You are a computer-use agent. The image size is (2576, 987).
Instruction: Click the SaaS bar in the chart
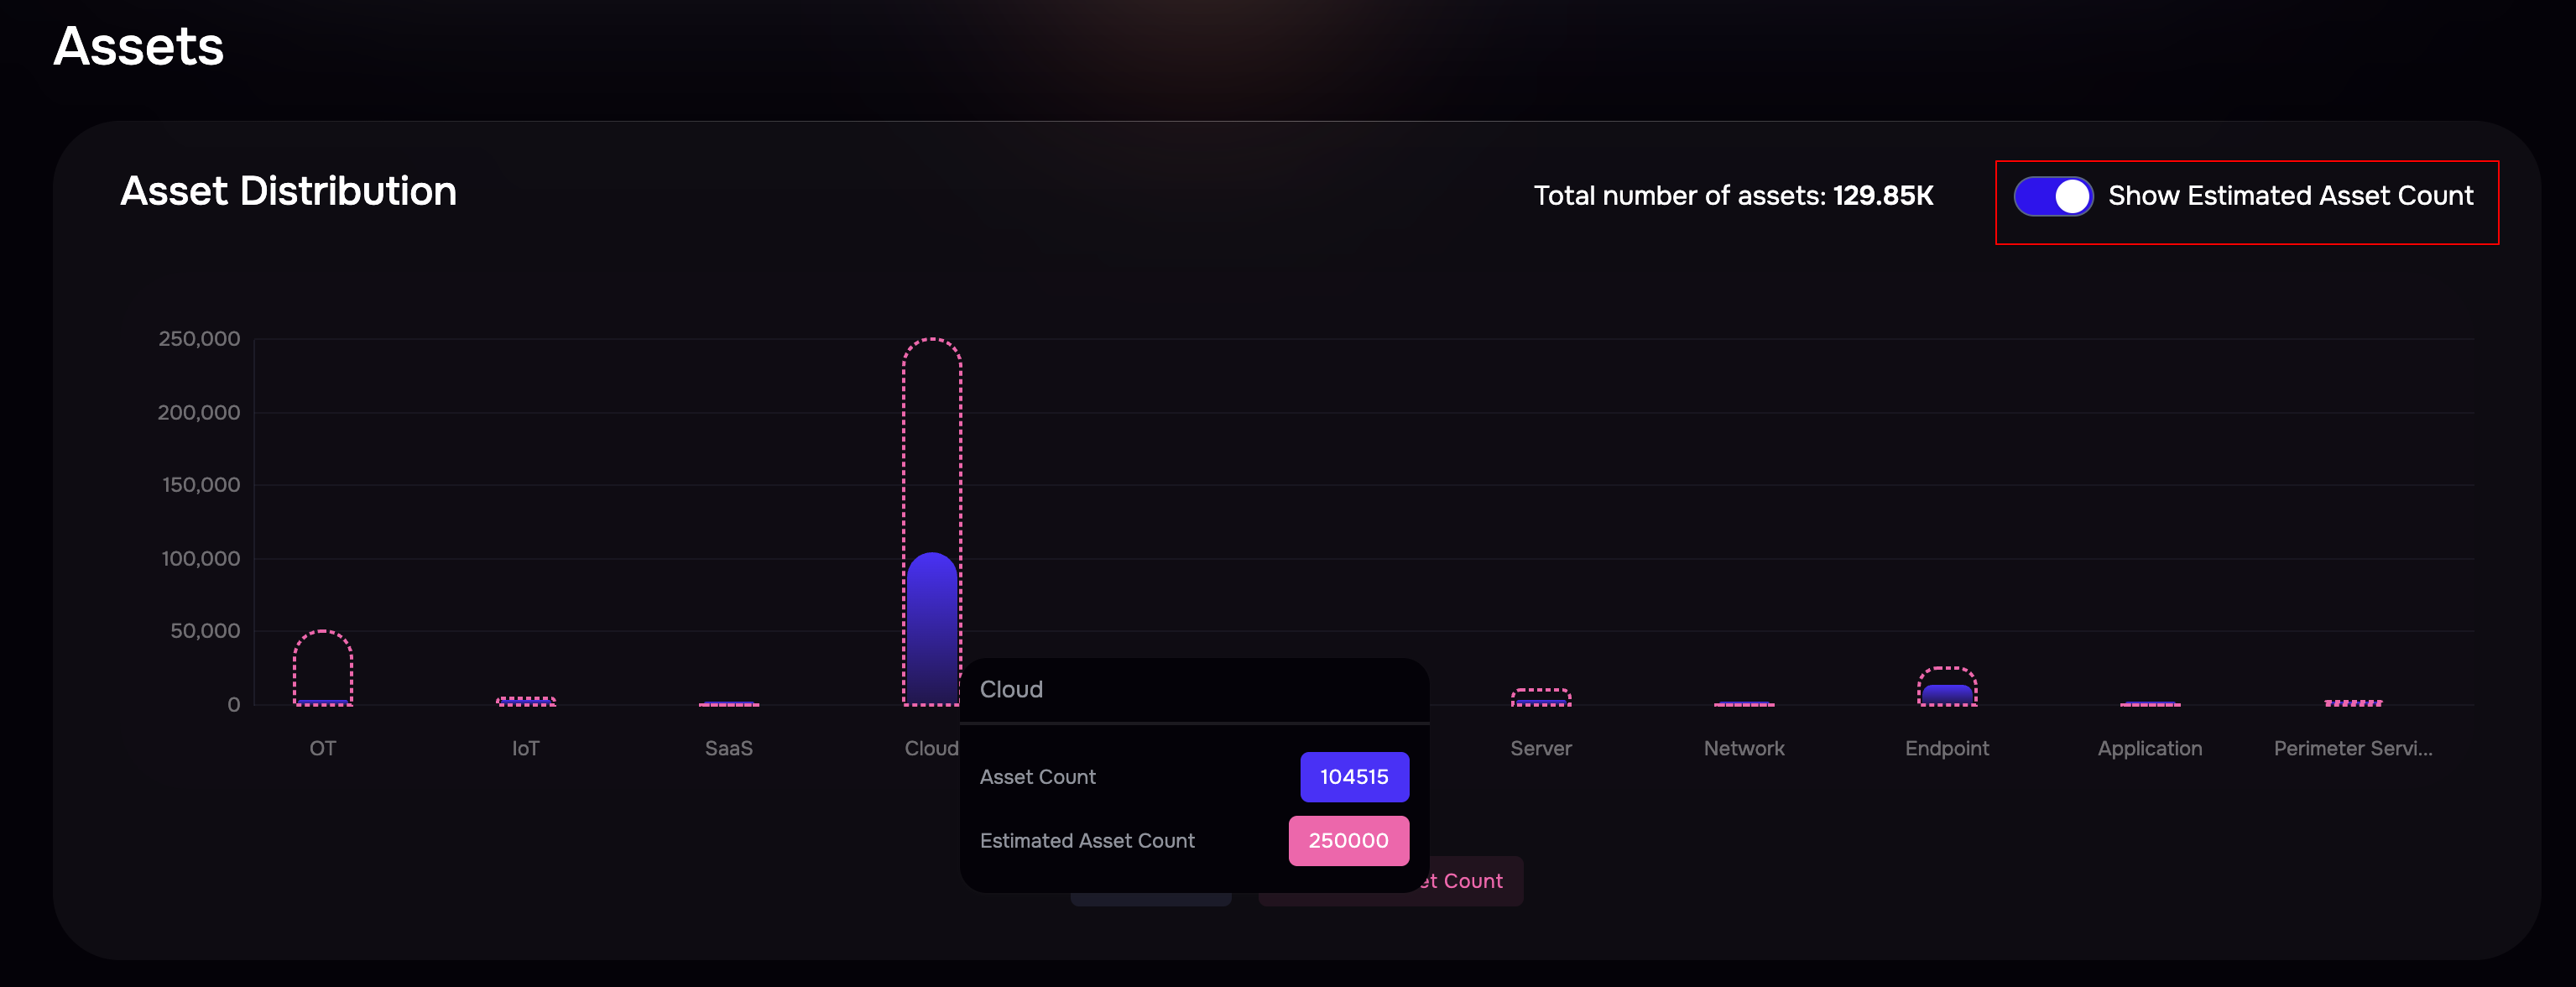coord(728,703)
